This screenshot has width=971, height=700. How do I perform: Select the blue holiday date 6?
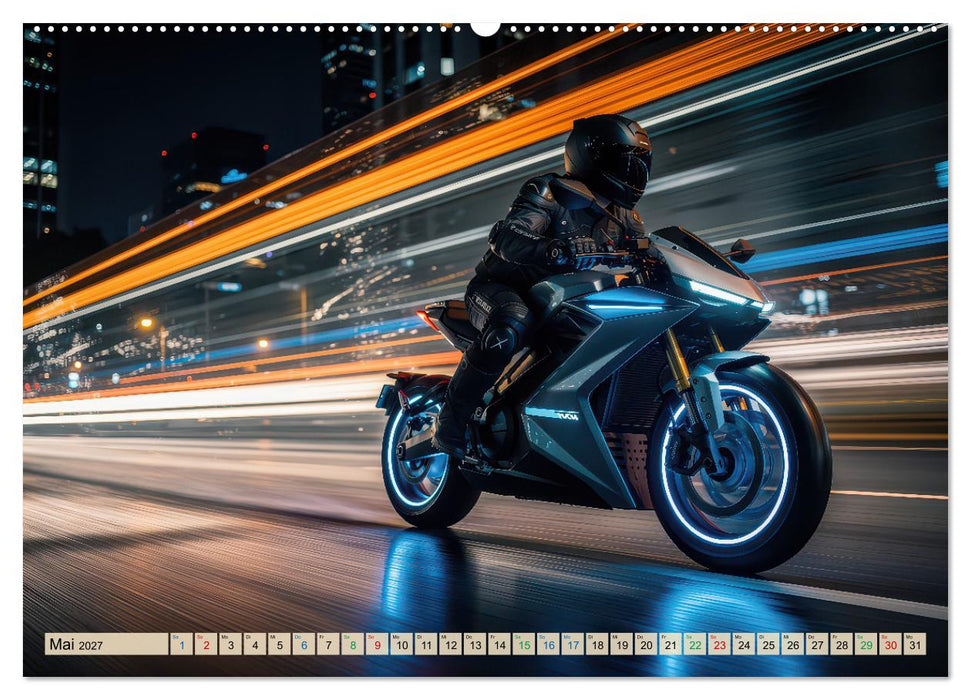pyautogui.click(x=304, y=644)
